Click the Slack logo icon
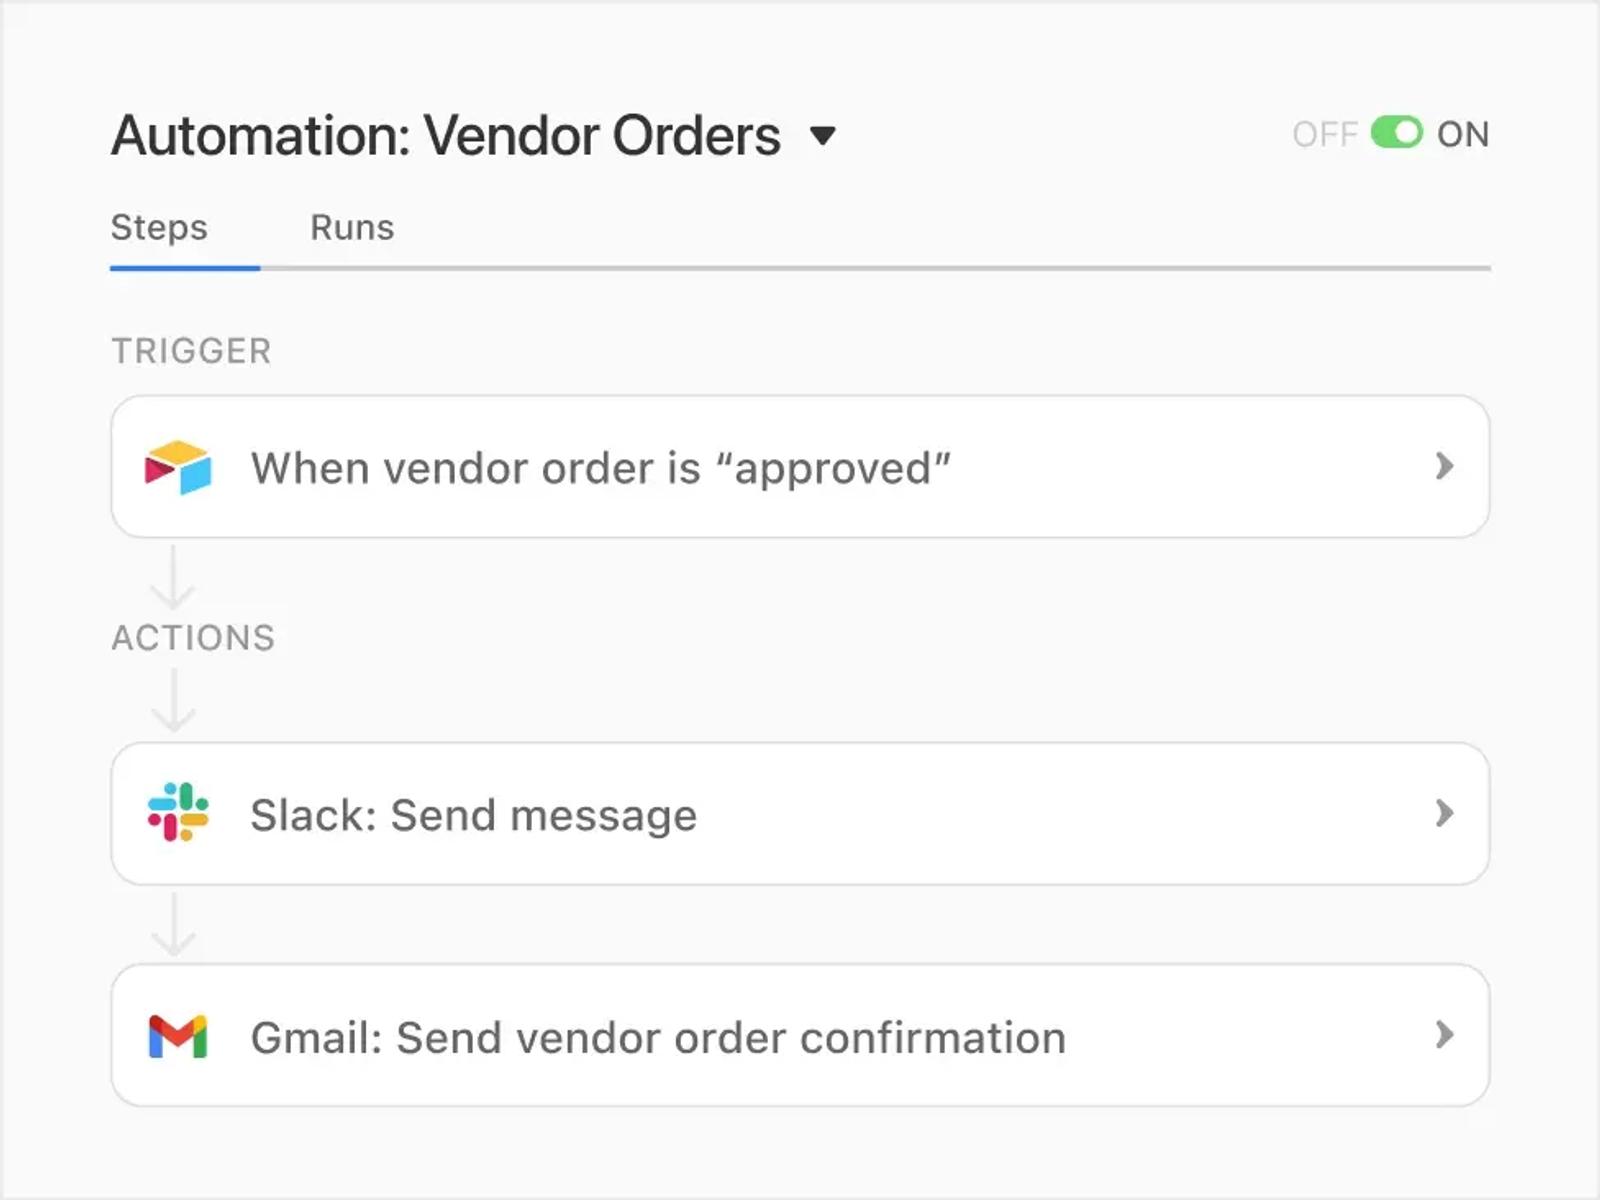 [x=178, y=812]
